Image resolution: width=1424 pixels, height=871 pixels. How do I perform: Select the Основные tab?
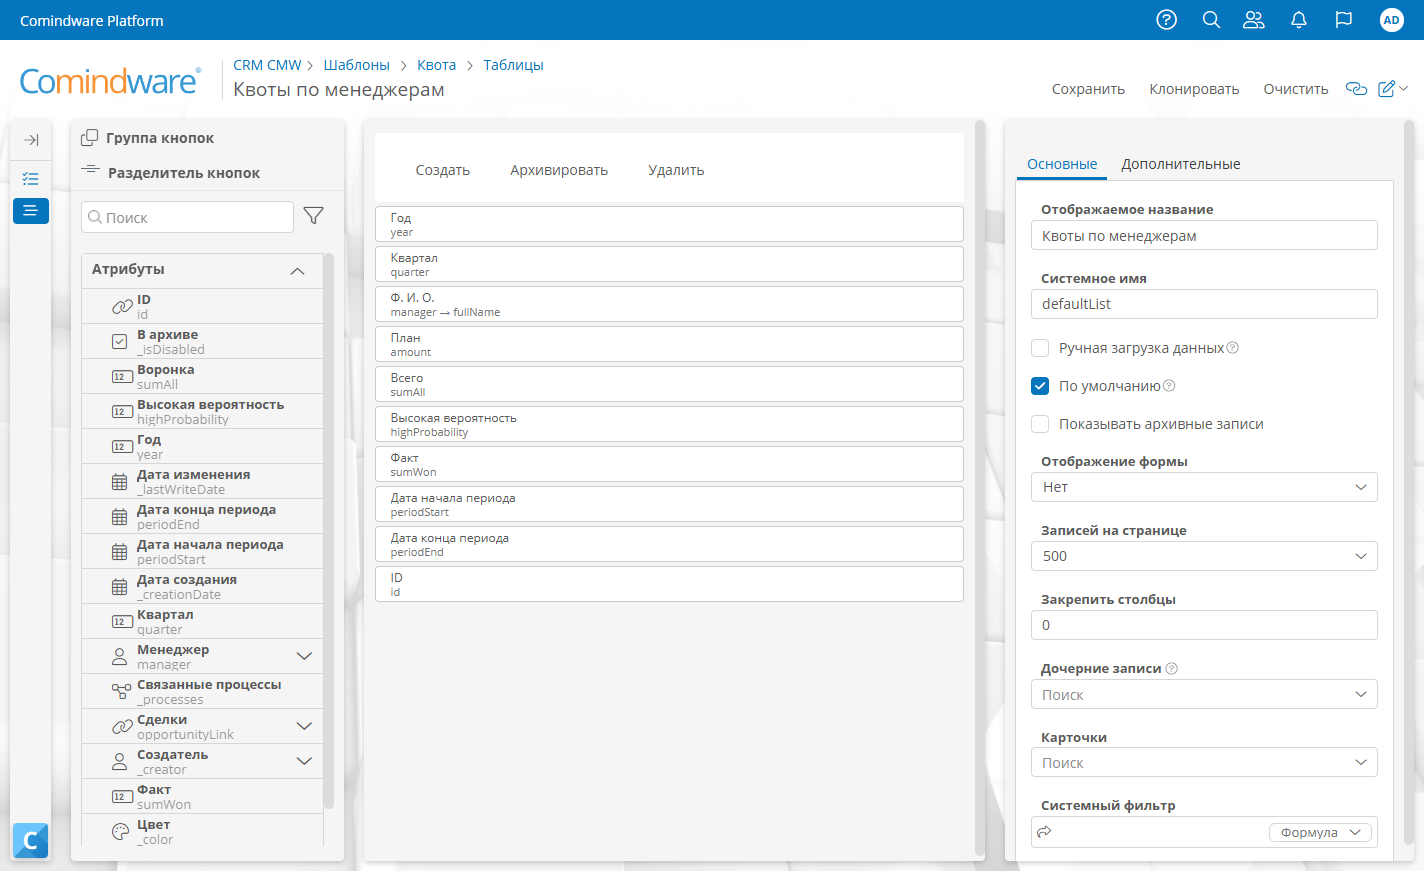[1061, 164]
